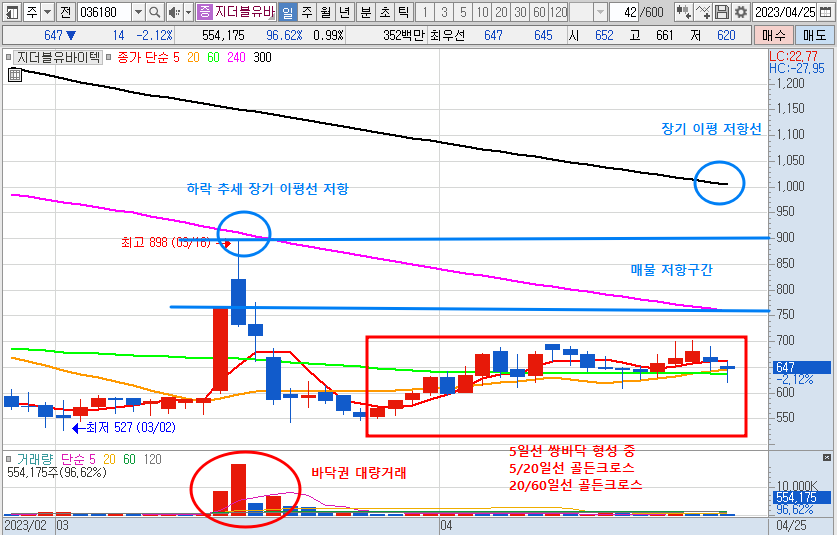Click the sidebar panel toggle icon
Screen dimensions: 837x535
pyautogui.click(x=12, y=12)
